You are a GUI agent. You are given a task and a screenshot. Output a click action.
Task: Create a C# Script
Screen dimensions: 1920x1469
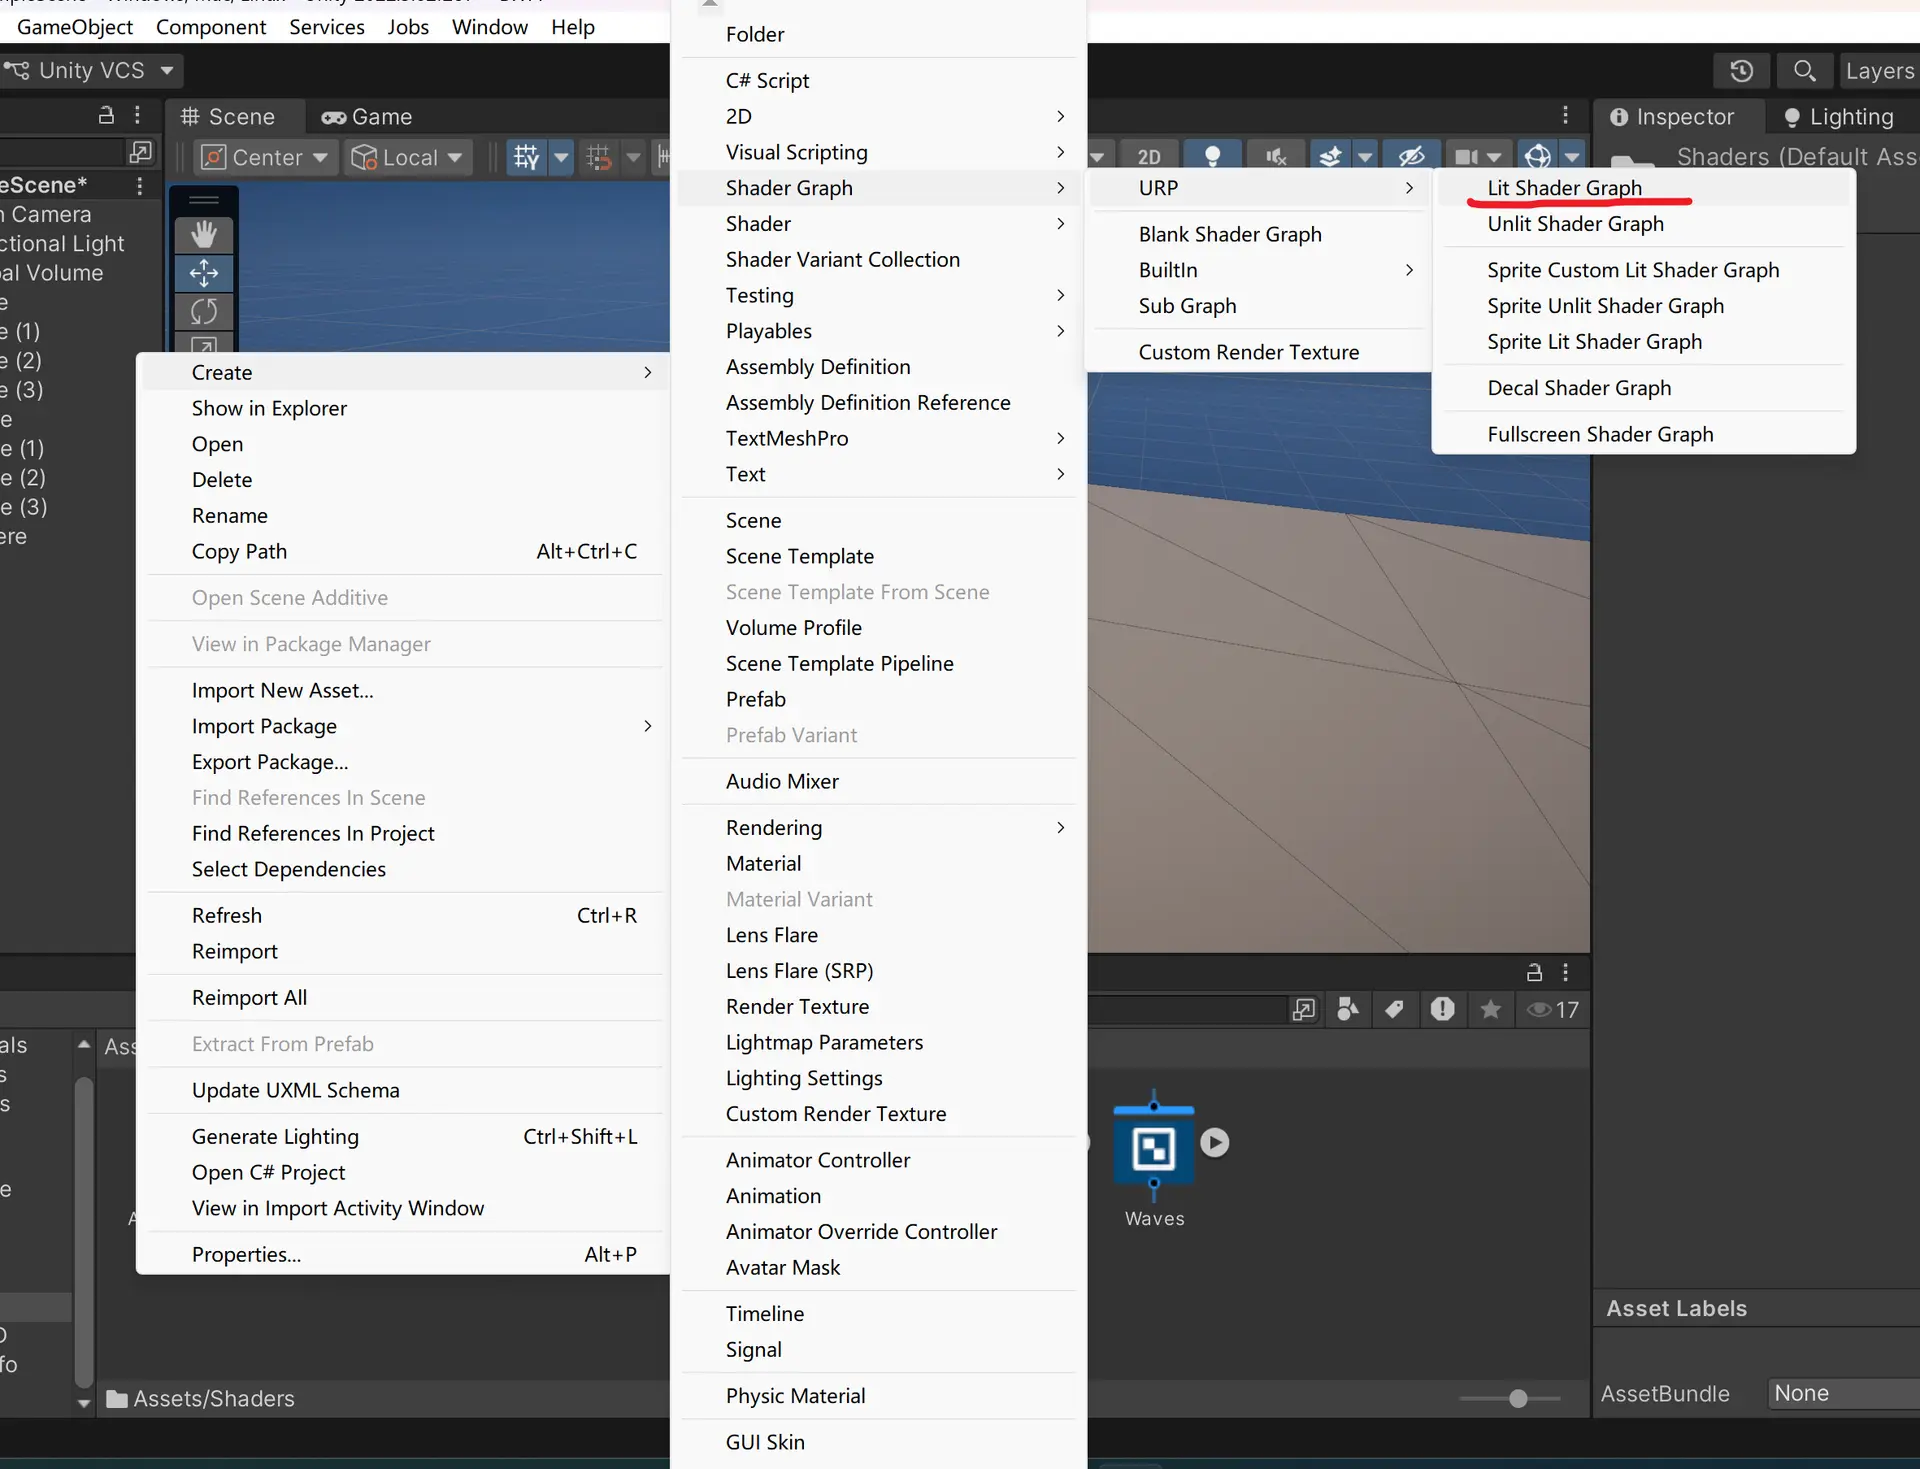878,81
